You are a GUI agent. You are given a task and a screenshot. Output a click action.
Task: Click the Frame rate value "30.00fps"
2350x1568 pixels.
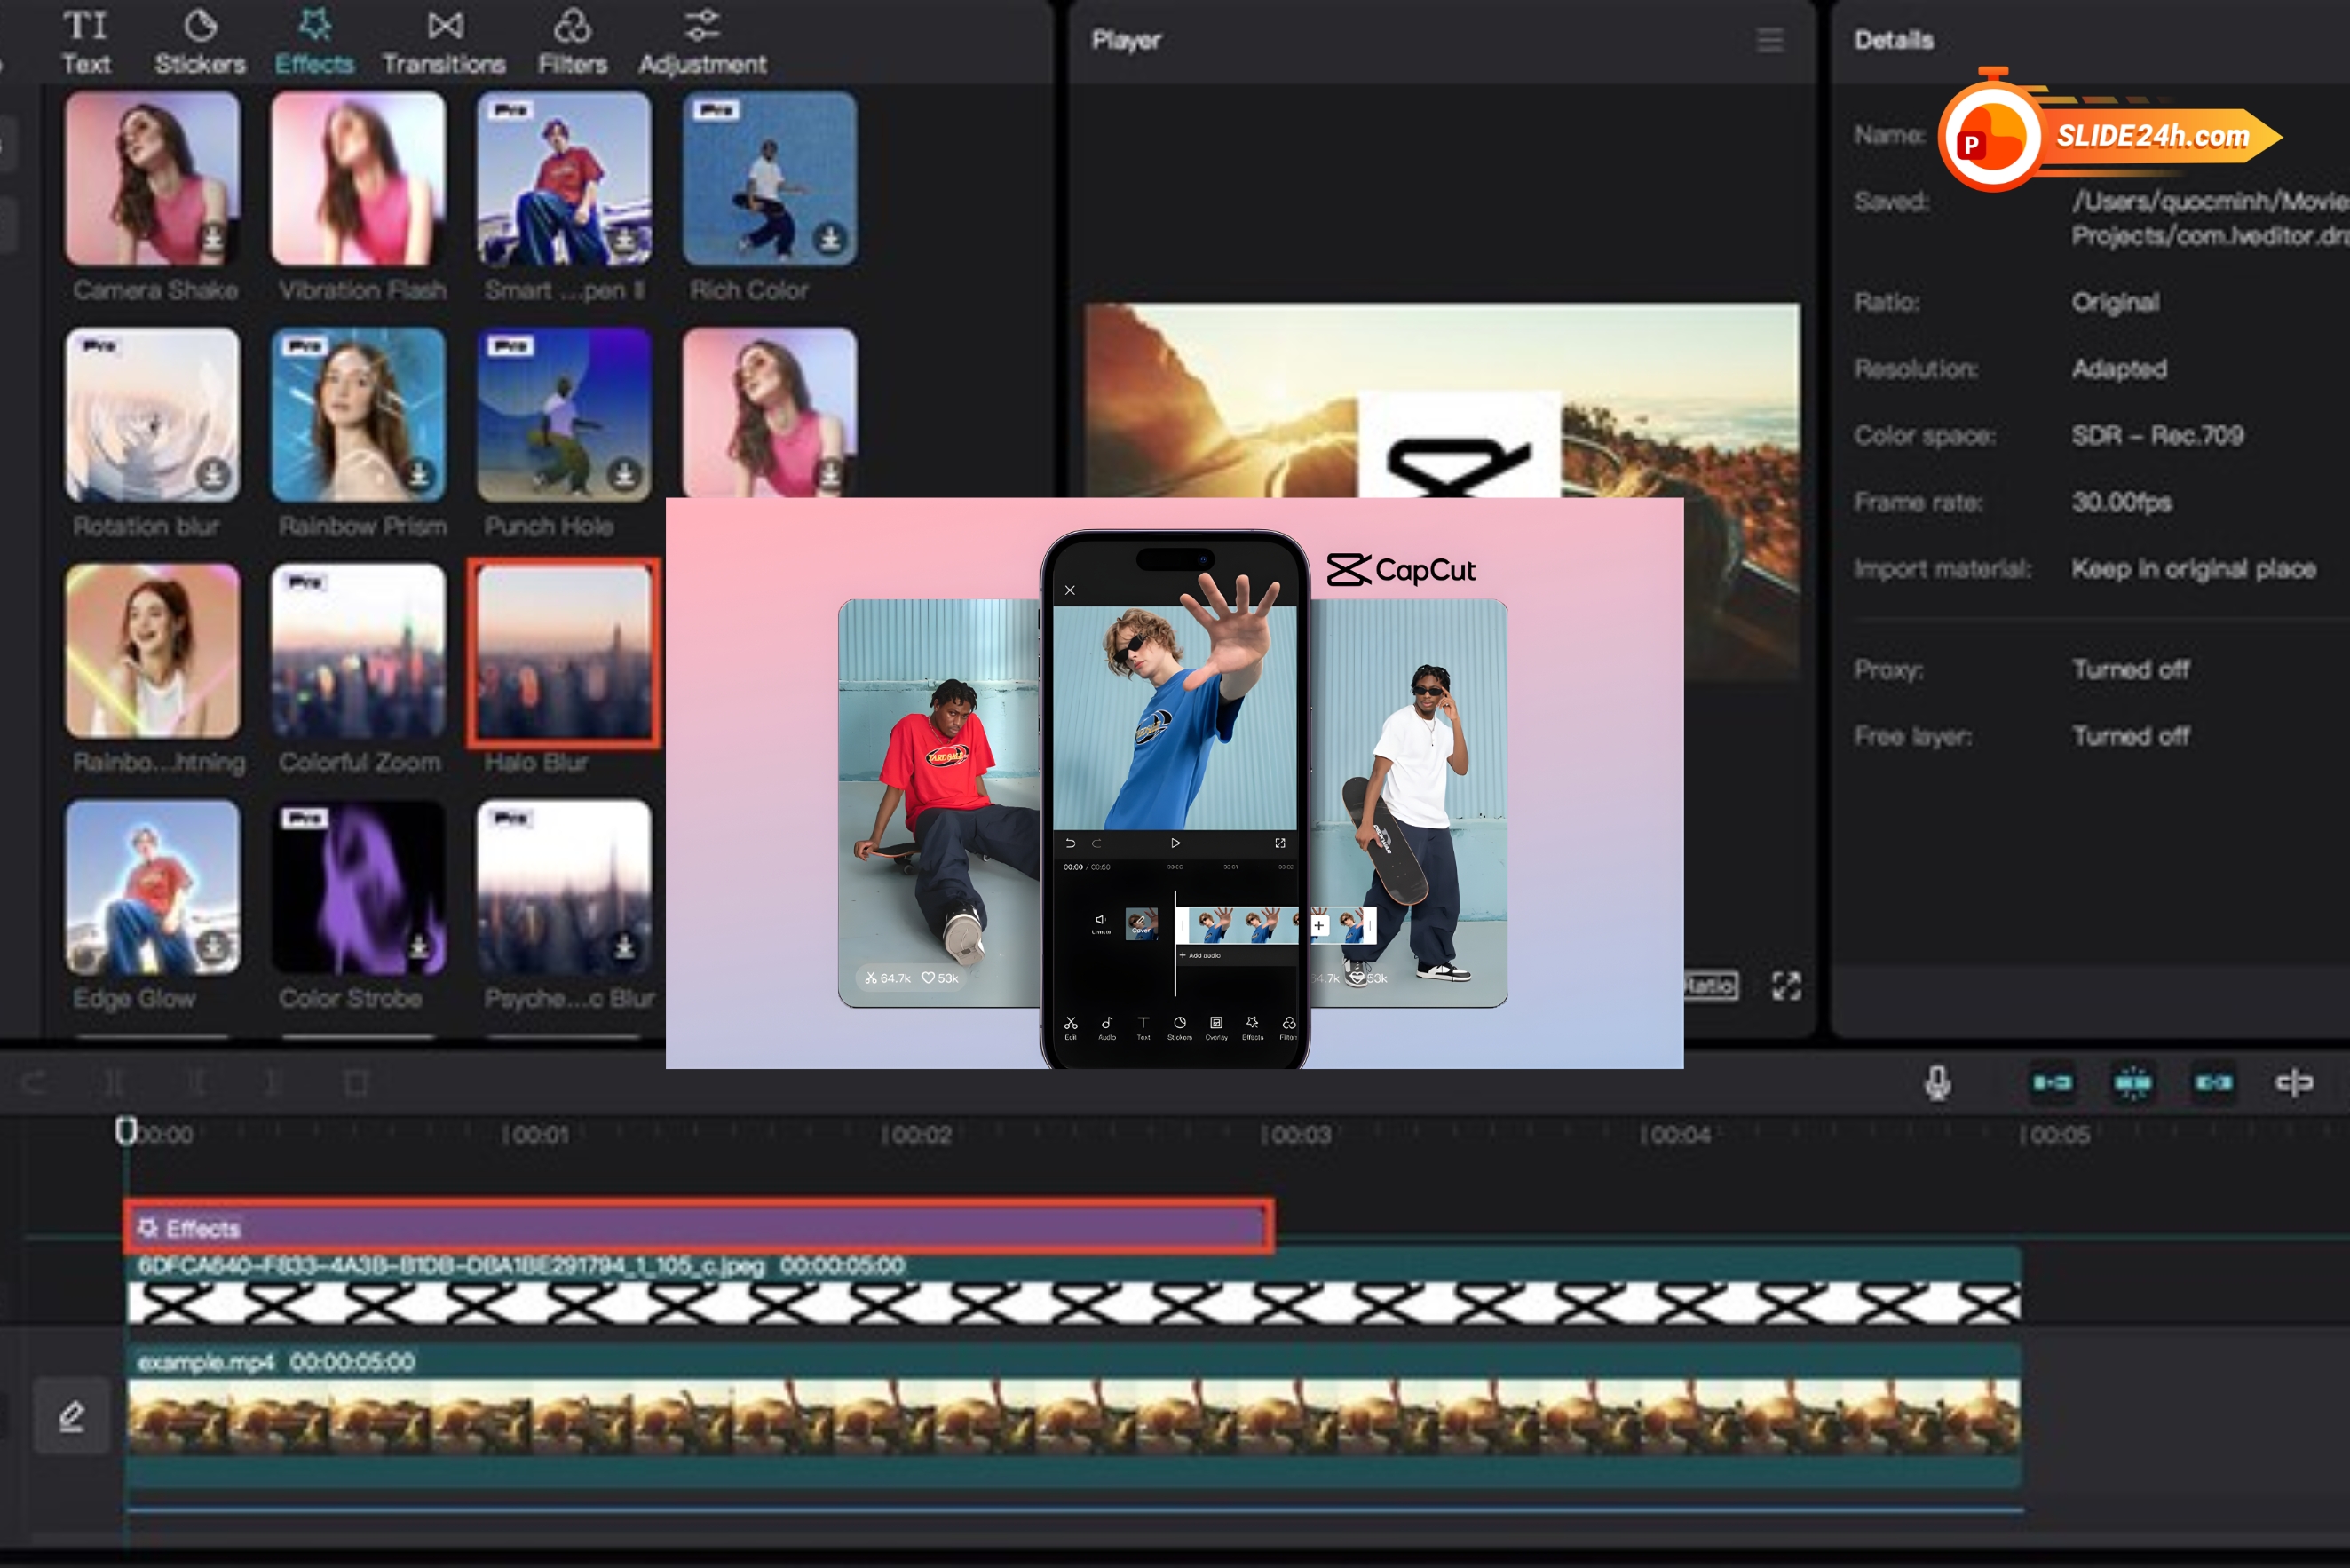[x=2121, y=502]
